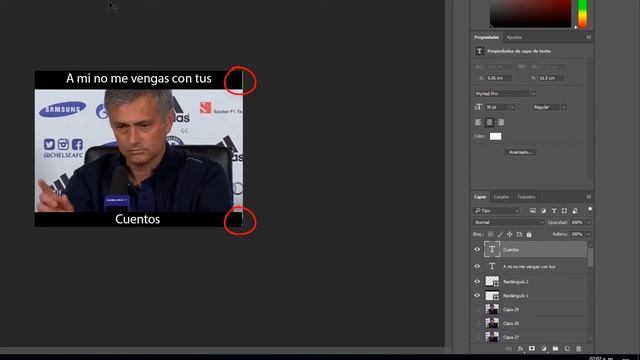
Task: Toggle the layer filtering on/off switch
Action: pyautogui.click(x=590, y=209)
